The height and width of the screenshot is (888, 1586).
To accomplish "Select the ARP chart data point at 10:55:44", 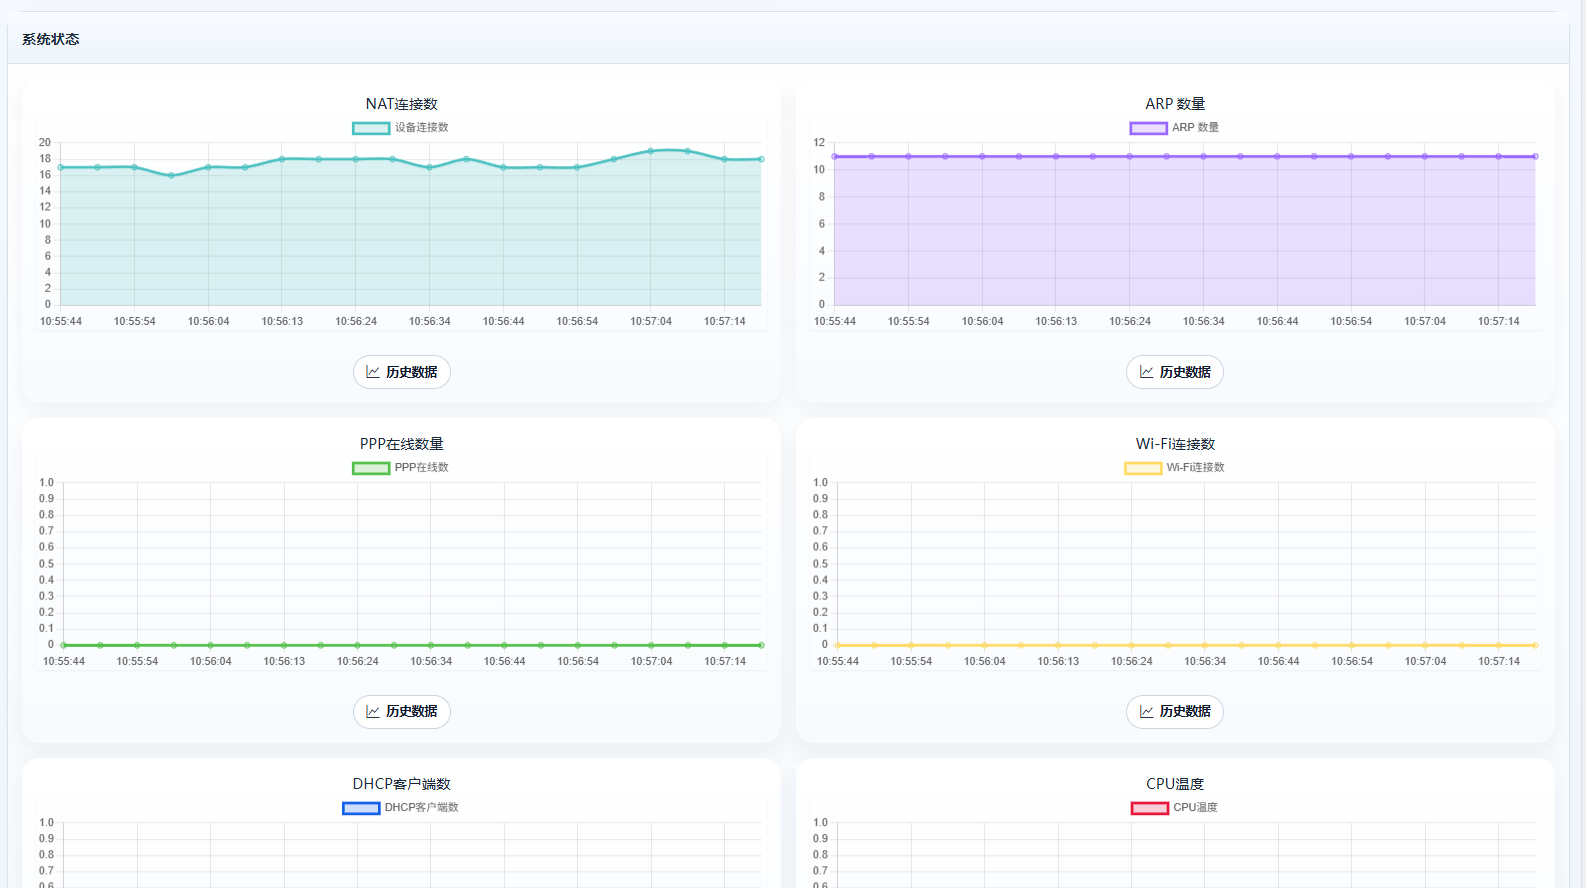I will [835, 156].
